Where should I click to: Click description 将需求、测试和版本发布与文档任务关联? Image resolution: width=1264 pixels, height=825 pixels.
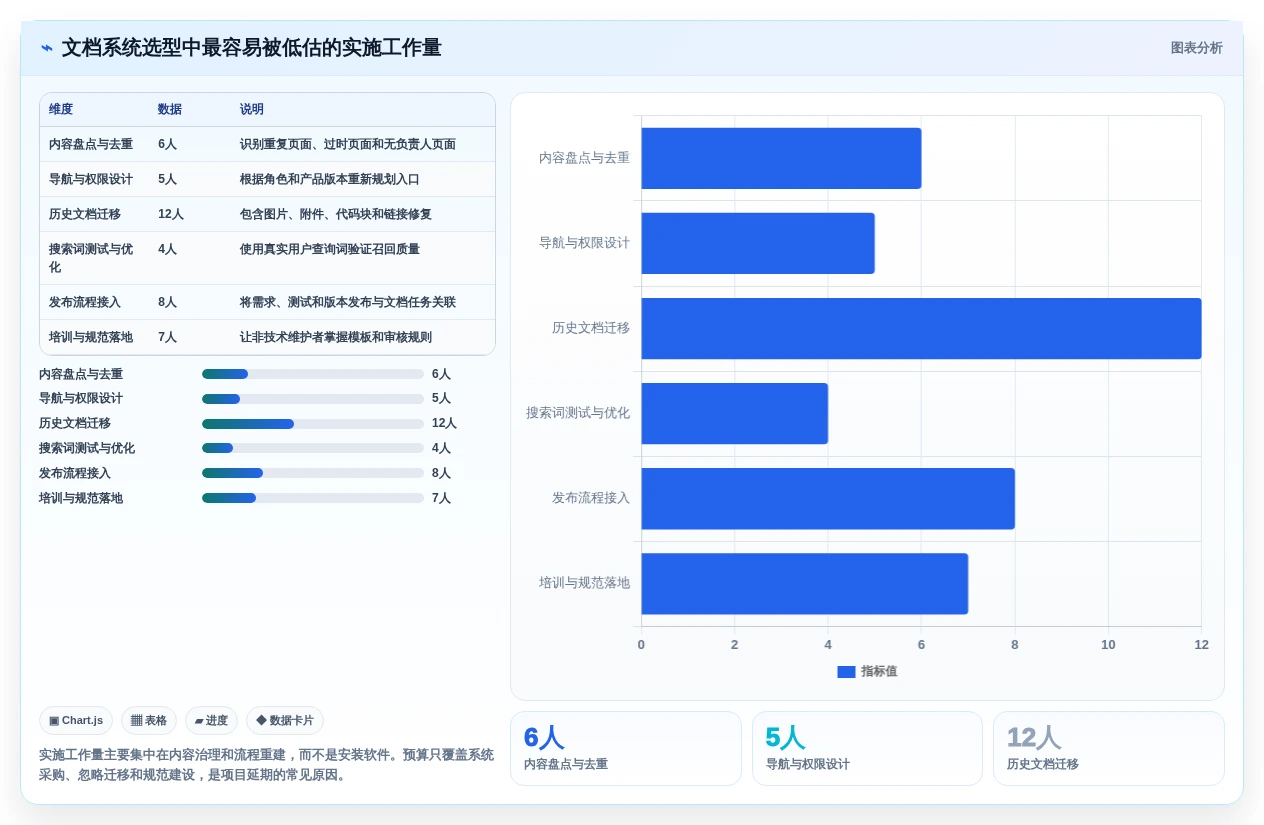[x=348, y=302]
